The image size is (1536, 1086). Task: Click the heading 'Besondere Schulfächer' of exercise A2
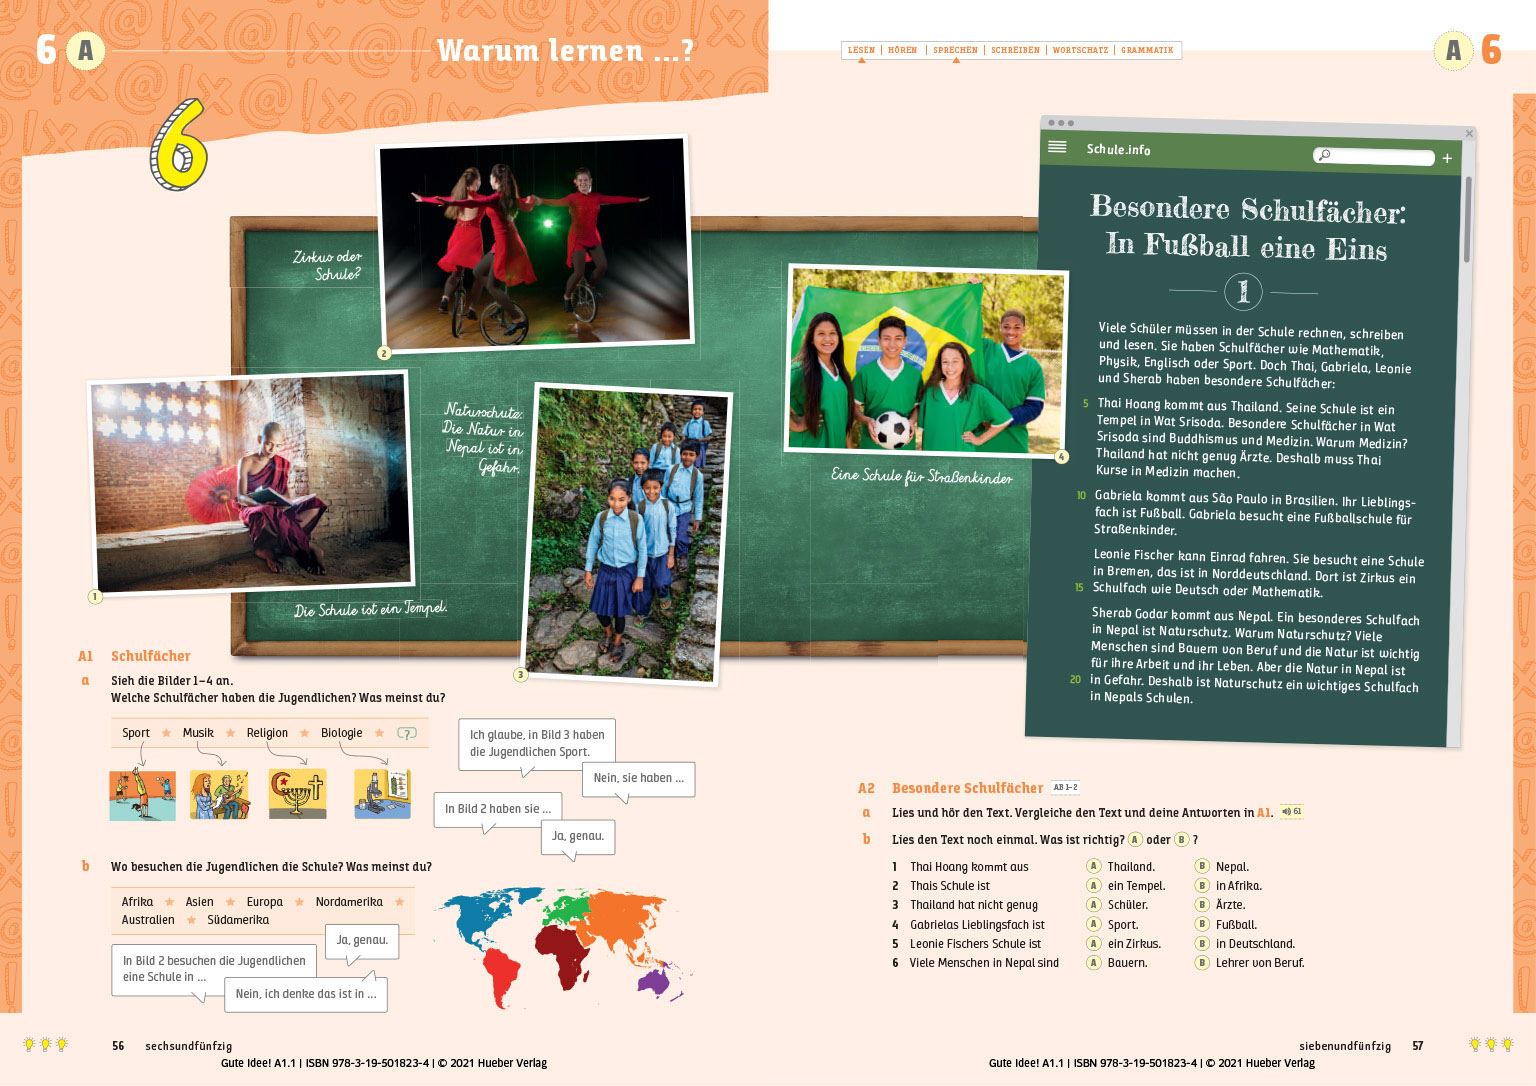(967, 788)
